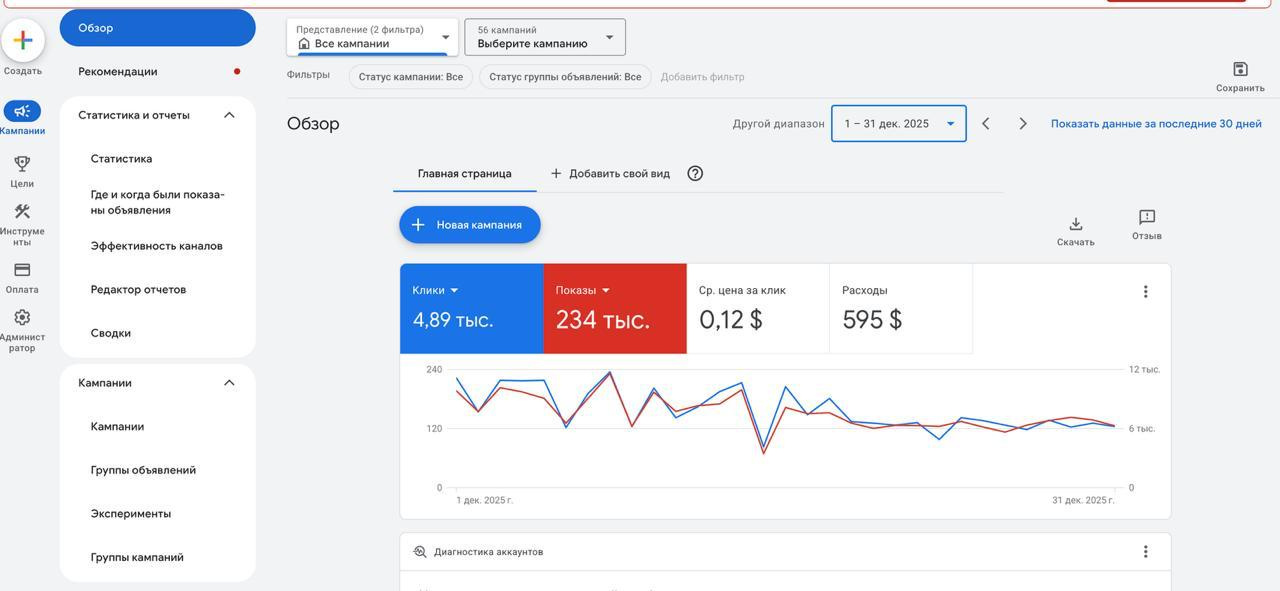Viewport: 1280px width, 591px height.
Task: Open Выберите кампанию dropdown
Action: (545, 37)
